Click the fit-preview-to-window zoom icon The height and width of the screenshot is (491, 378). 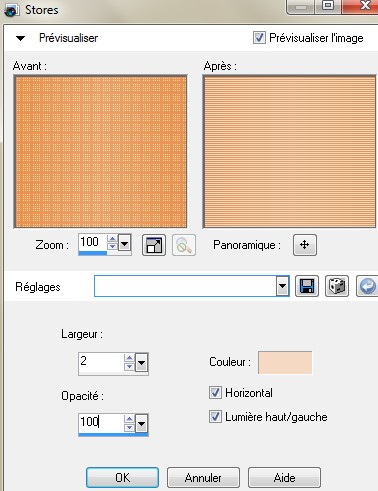(154, 245)
